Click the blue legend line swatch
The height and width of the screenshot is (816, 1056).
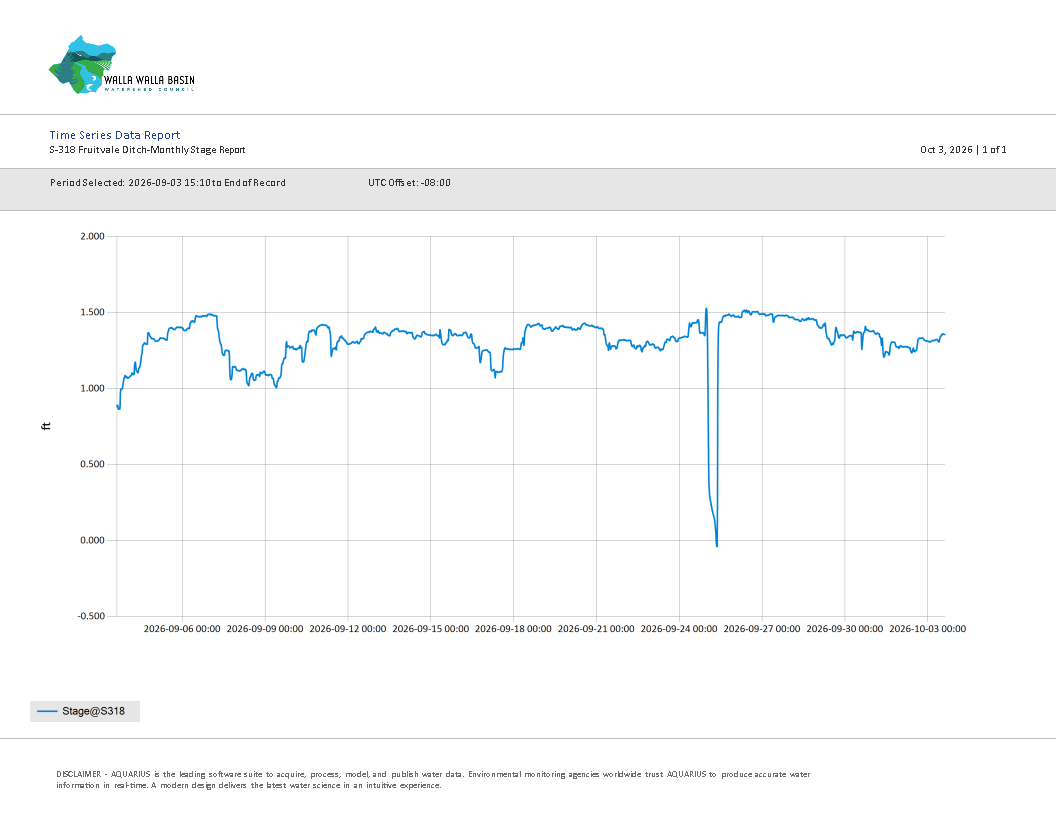point(47,711)
